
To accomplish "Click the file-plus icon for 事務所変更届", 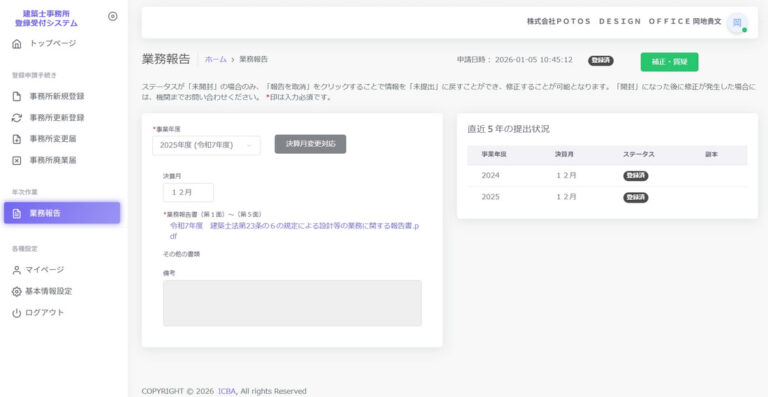I will [x=17, y=139].
